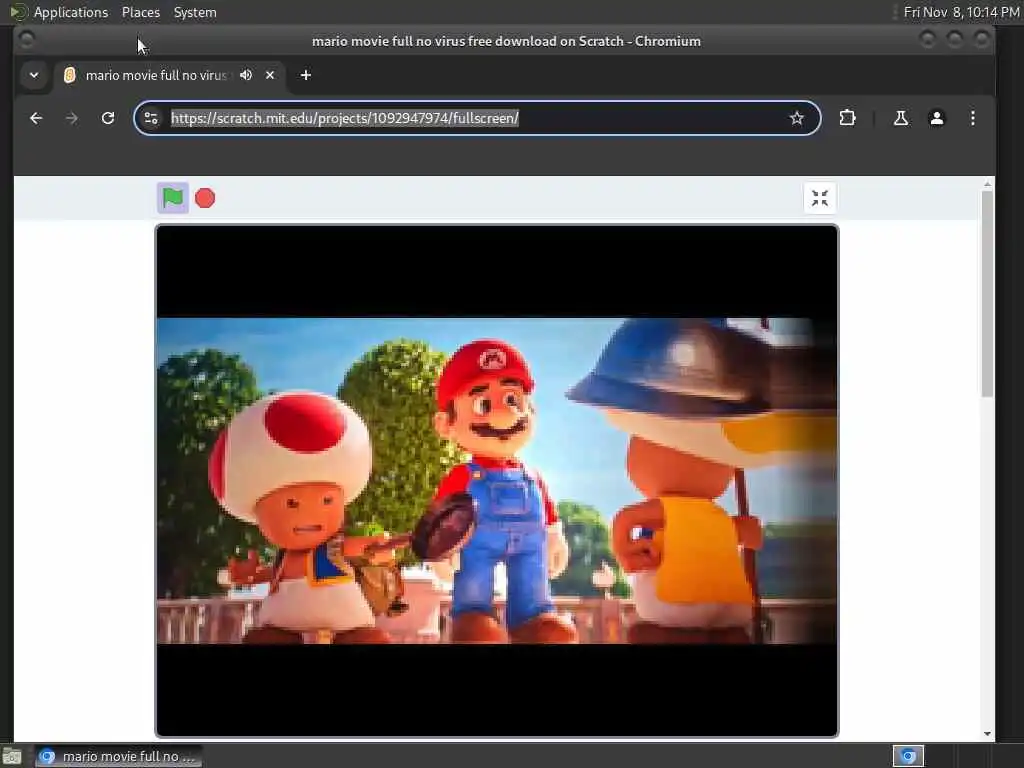Screen dimensions: 1024x768
Task: Go back to the previous page
Action: click(37, 118)
